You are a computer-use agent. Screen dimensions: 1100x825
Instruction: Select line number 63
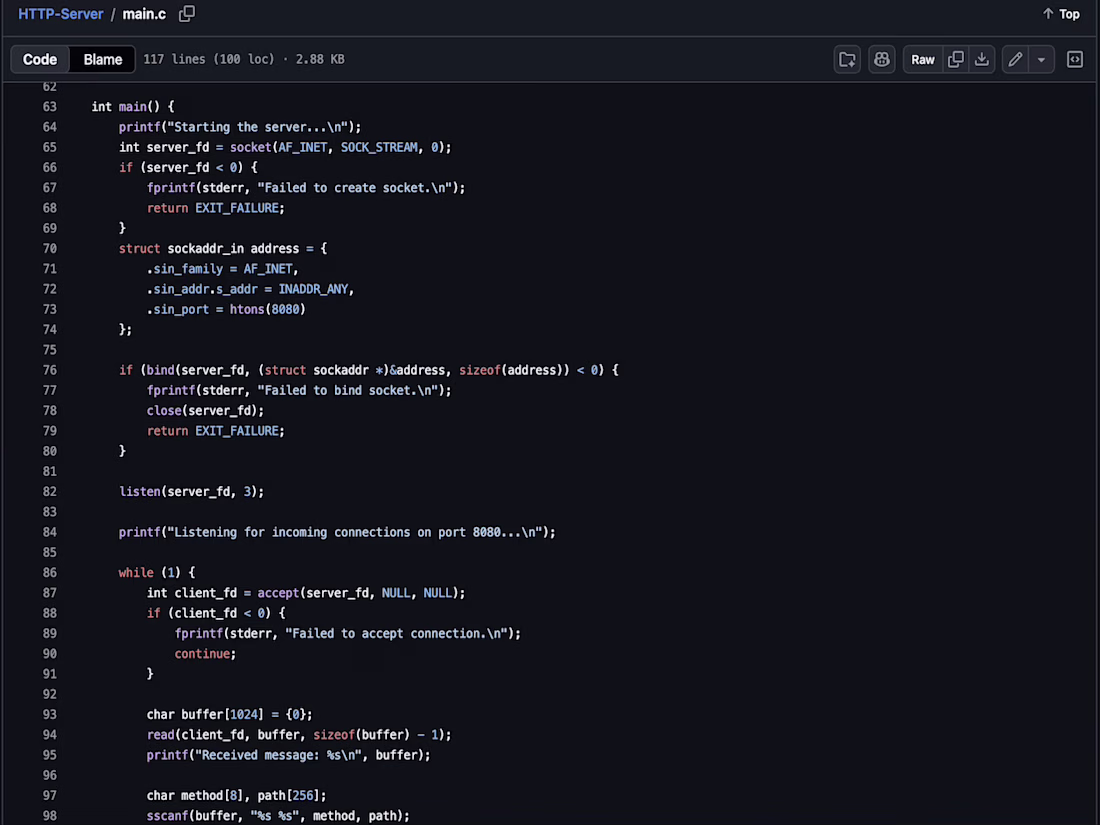(49, 107)
